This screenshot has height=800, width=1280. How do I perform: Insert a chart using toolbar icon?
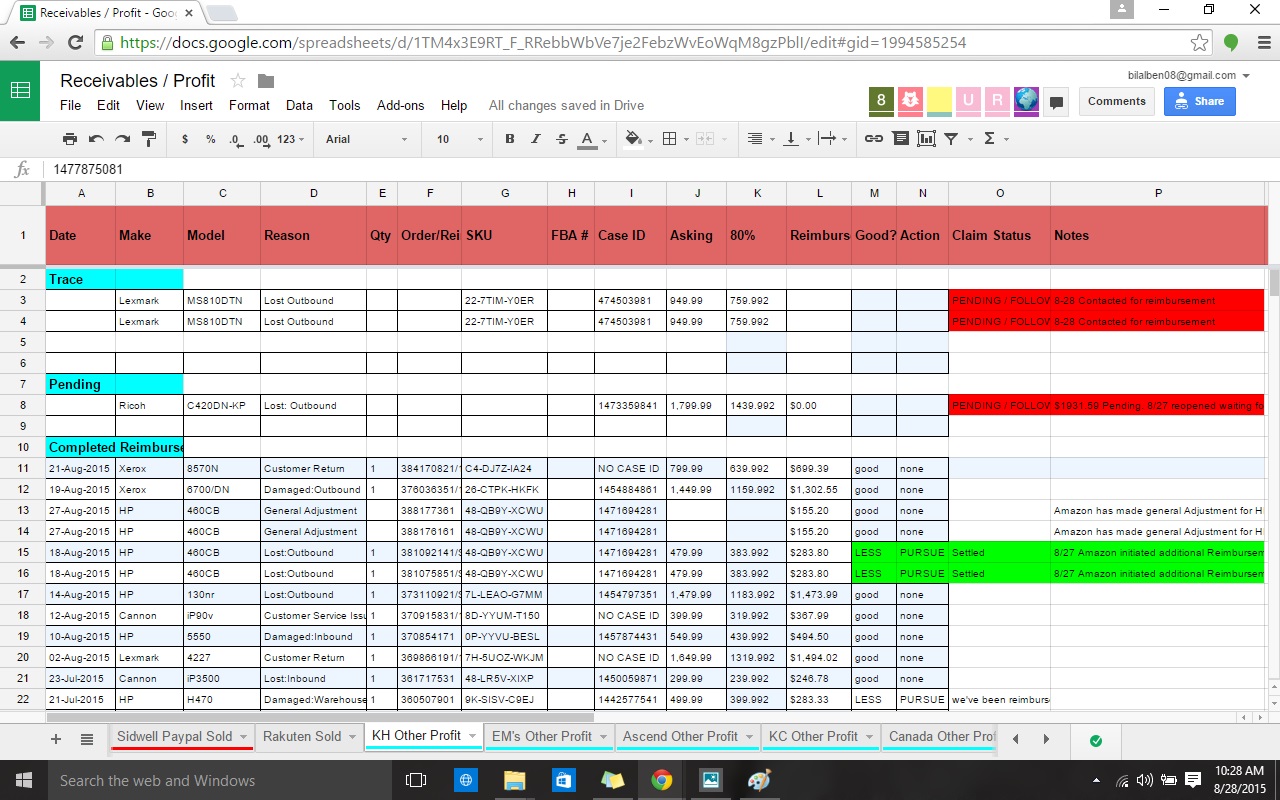[926, 139]
